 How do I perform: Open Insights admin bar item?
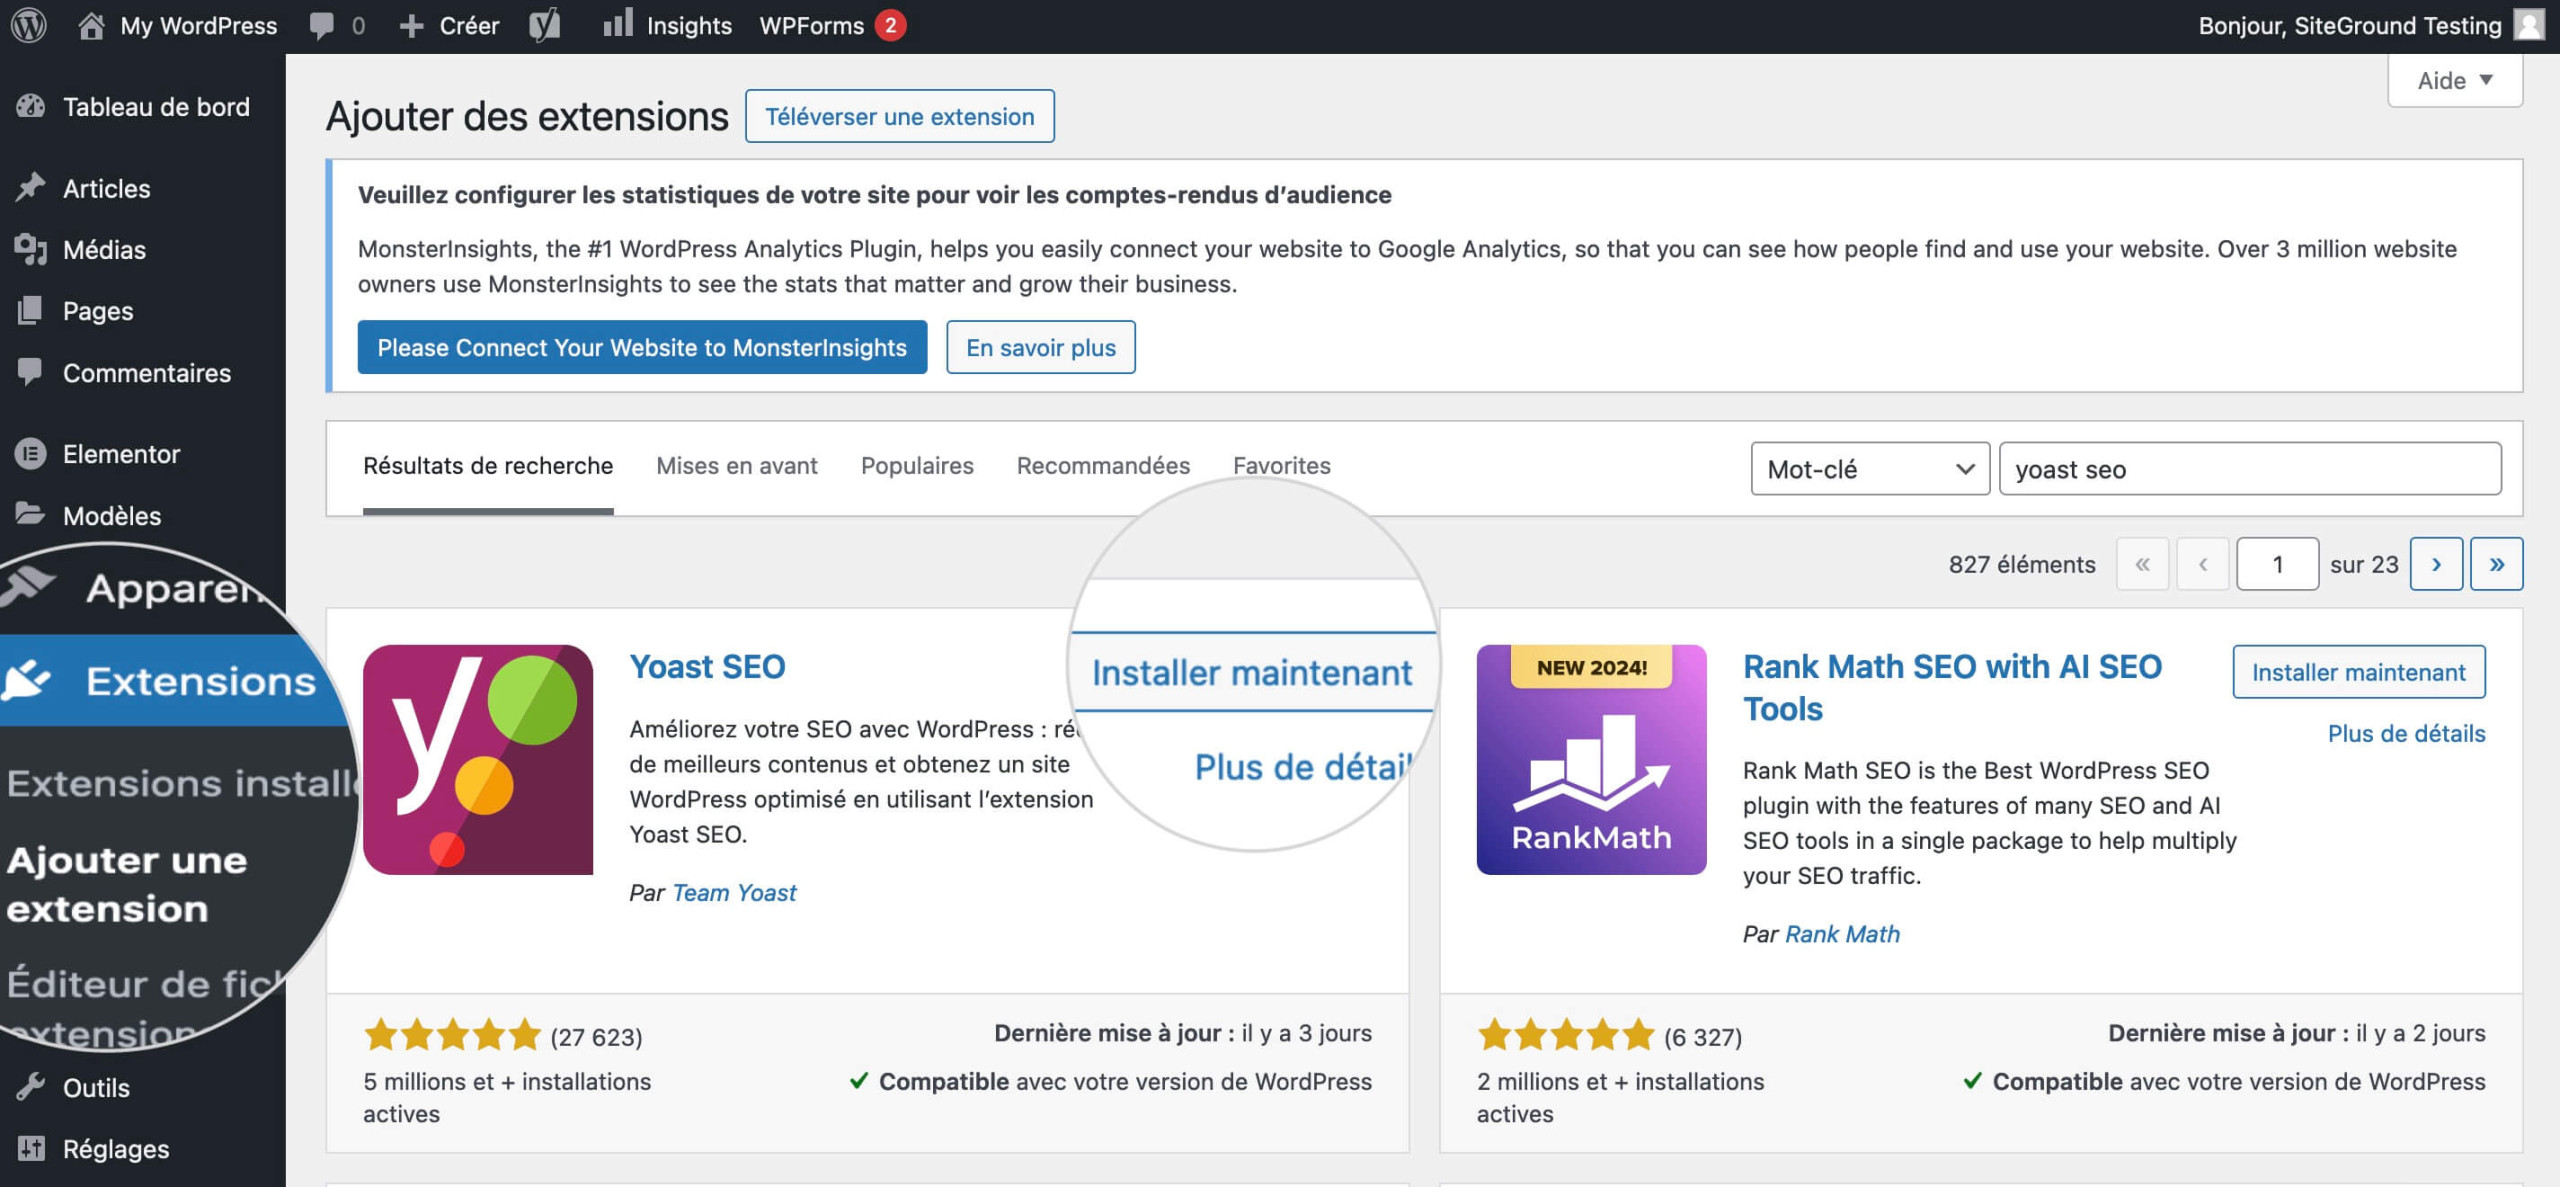pos(667,25)
